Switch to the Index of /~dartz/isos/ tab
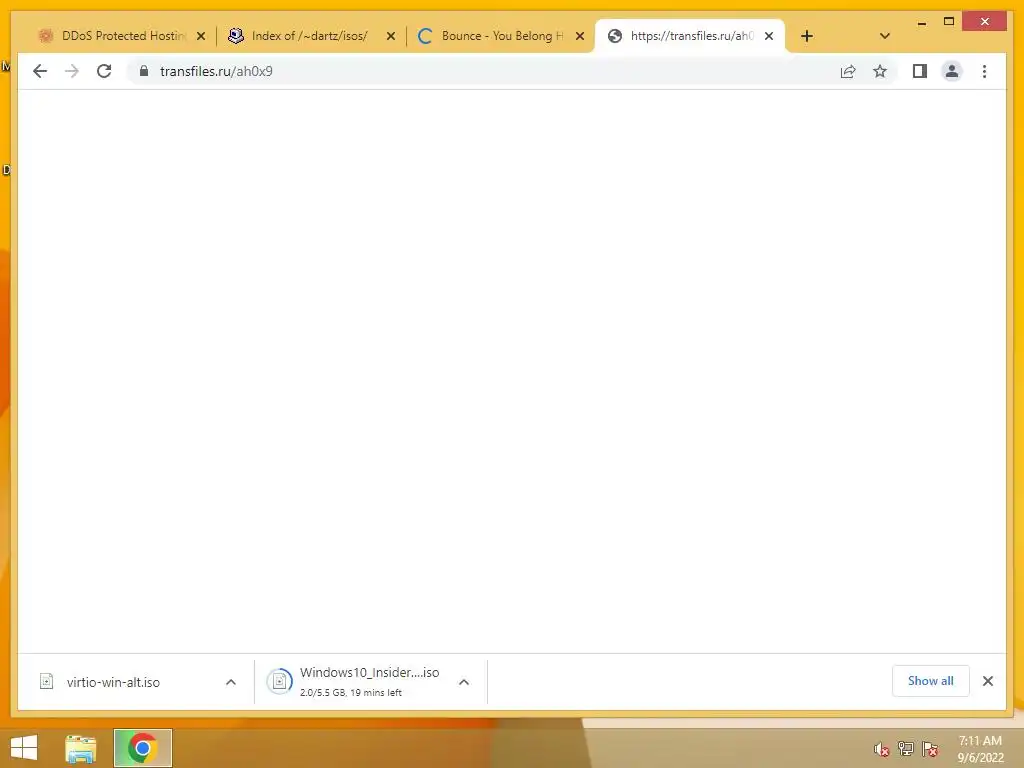Viewport: 1024px width, 768px height. tap(311, 36)
